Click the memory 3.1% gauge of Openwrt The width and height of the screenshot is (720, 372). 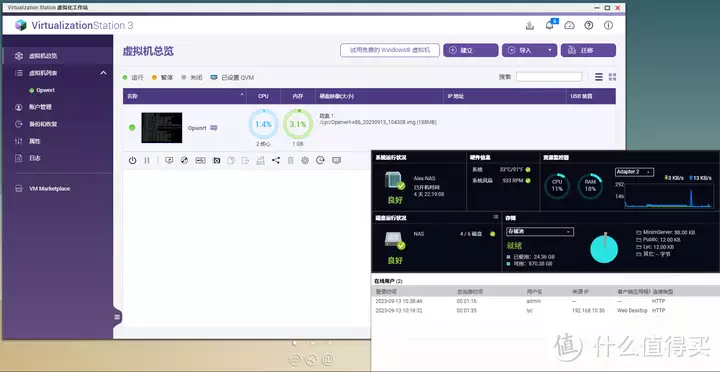298,124
